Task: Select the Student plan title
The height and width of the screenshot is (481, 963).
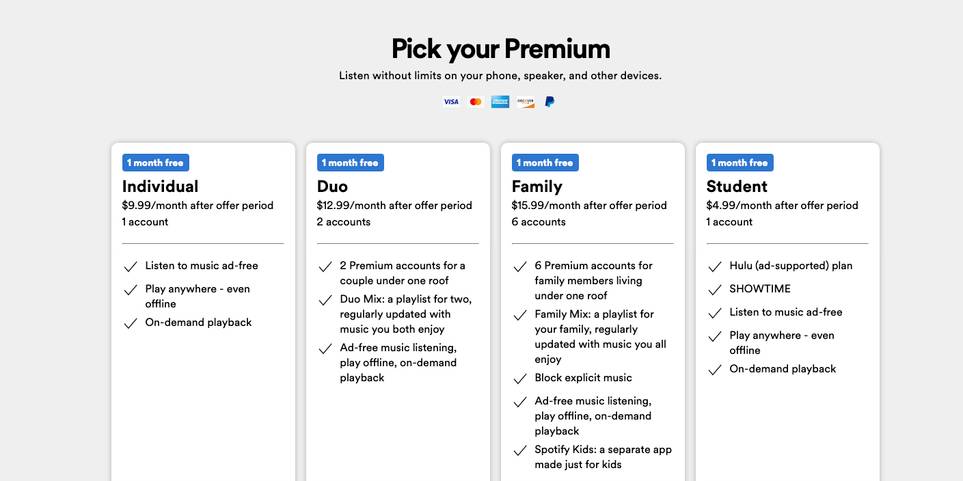Action: coord(737,186)
